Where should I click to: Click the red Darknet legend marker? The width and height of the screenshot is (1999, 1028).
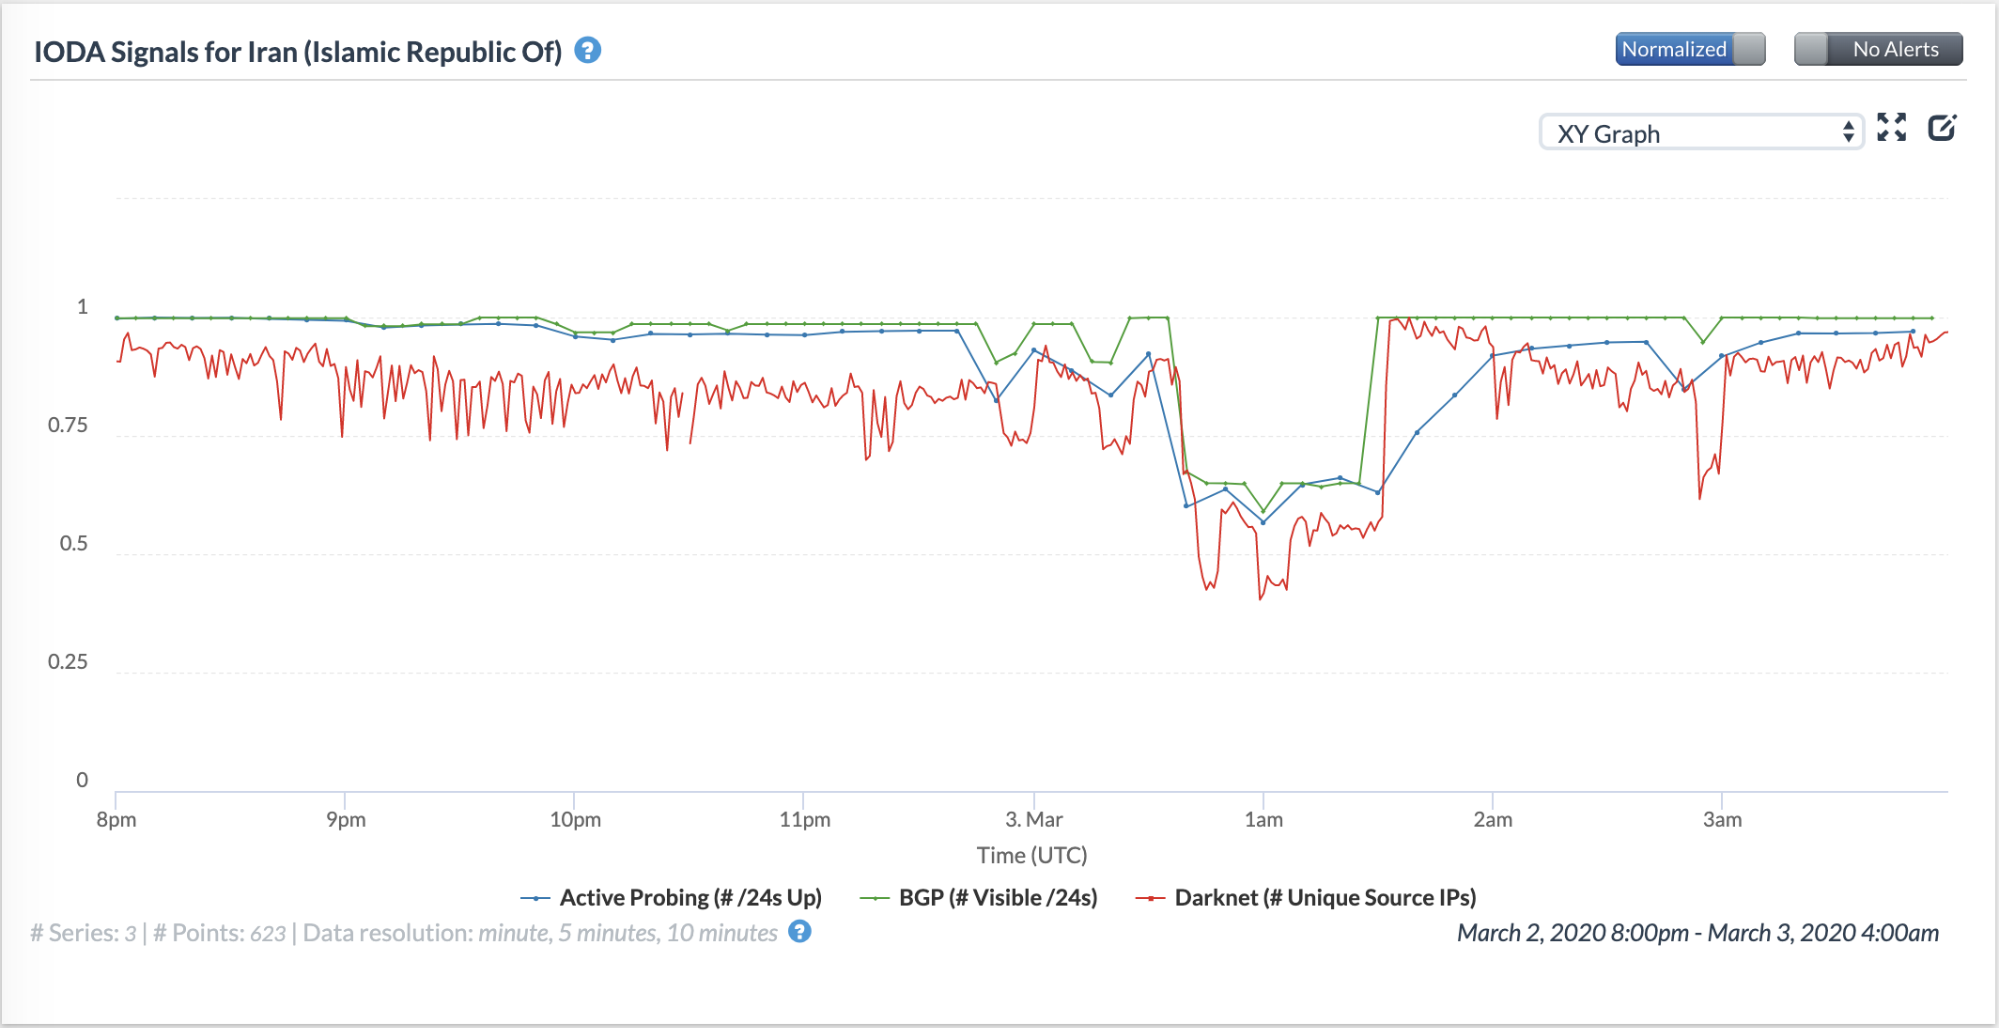pos(1150,898)
